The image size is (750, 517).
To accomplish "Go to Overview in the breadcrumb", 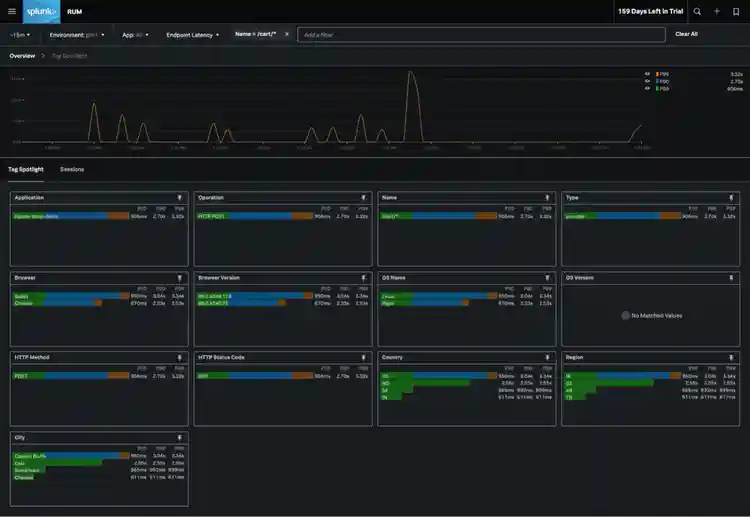I will click(x=22, y=56).
